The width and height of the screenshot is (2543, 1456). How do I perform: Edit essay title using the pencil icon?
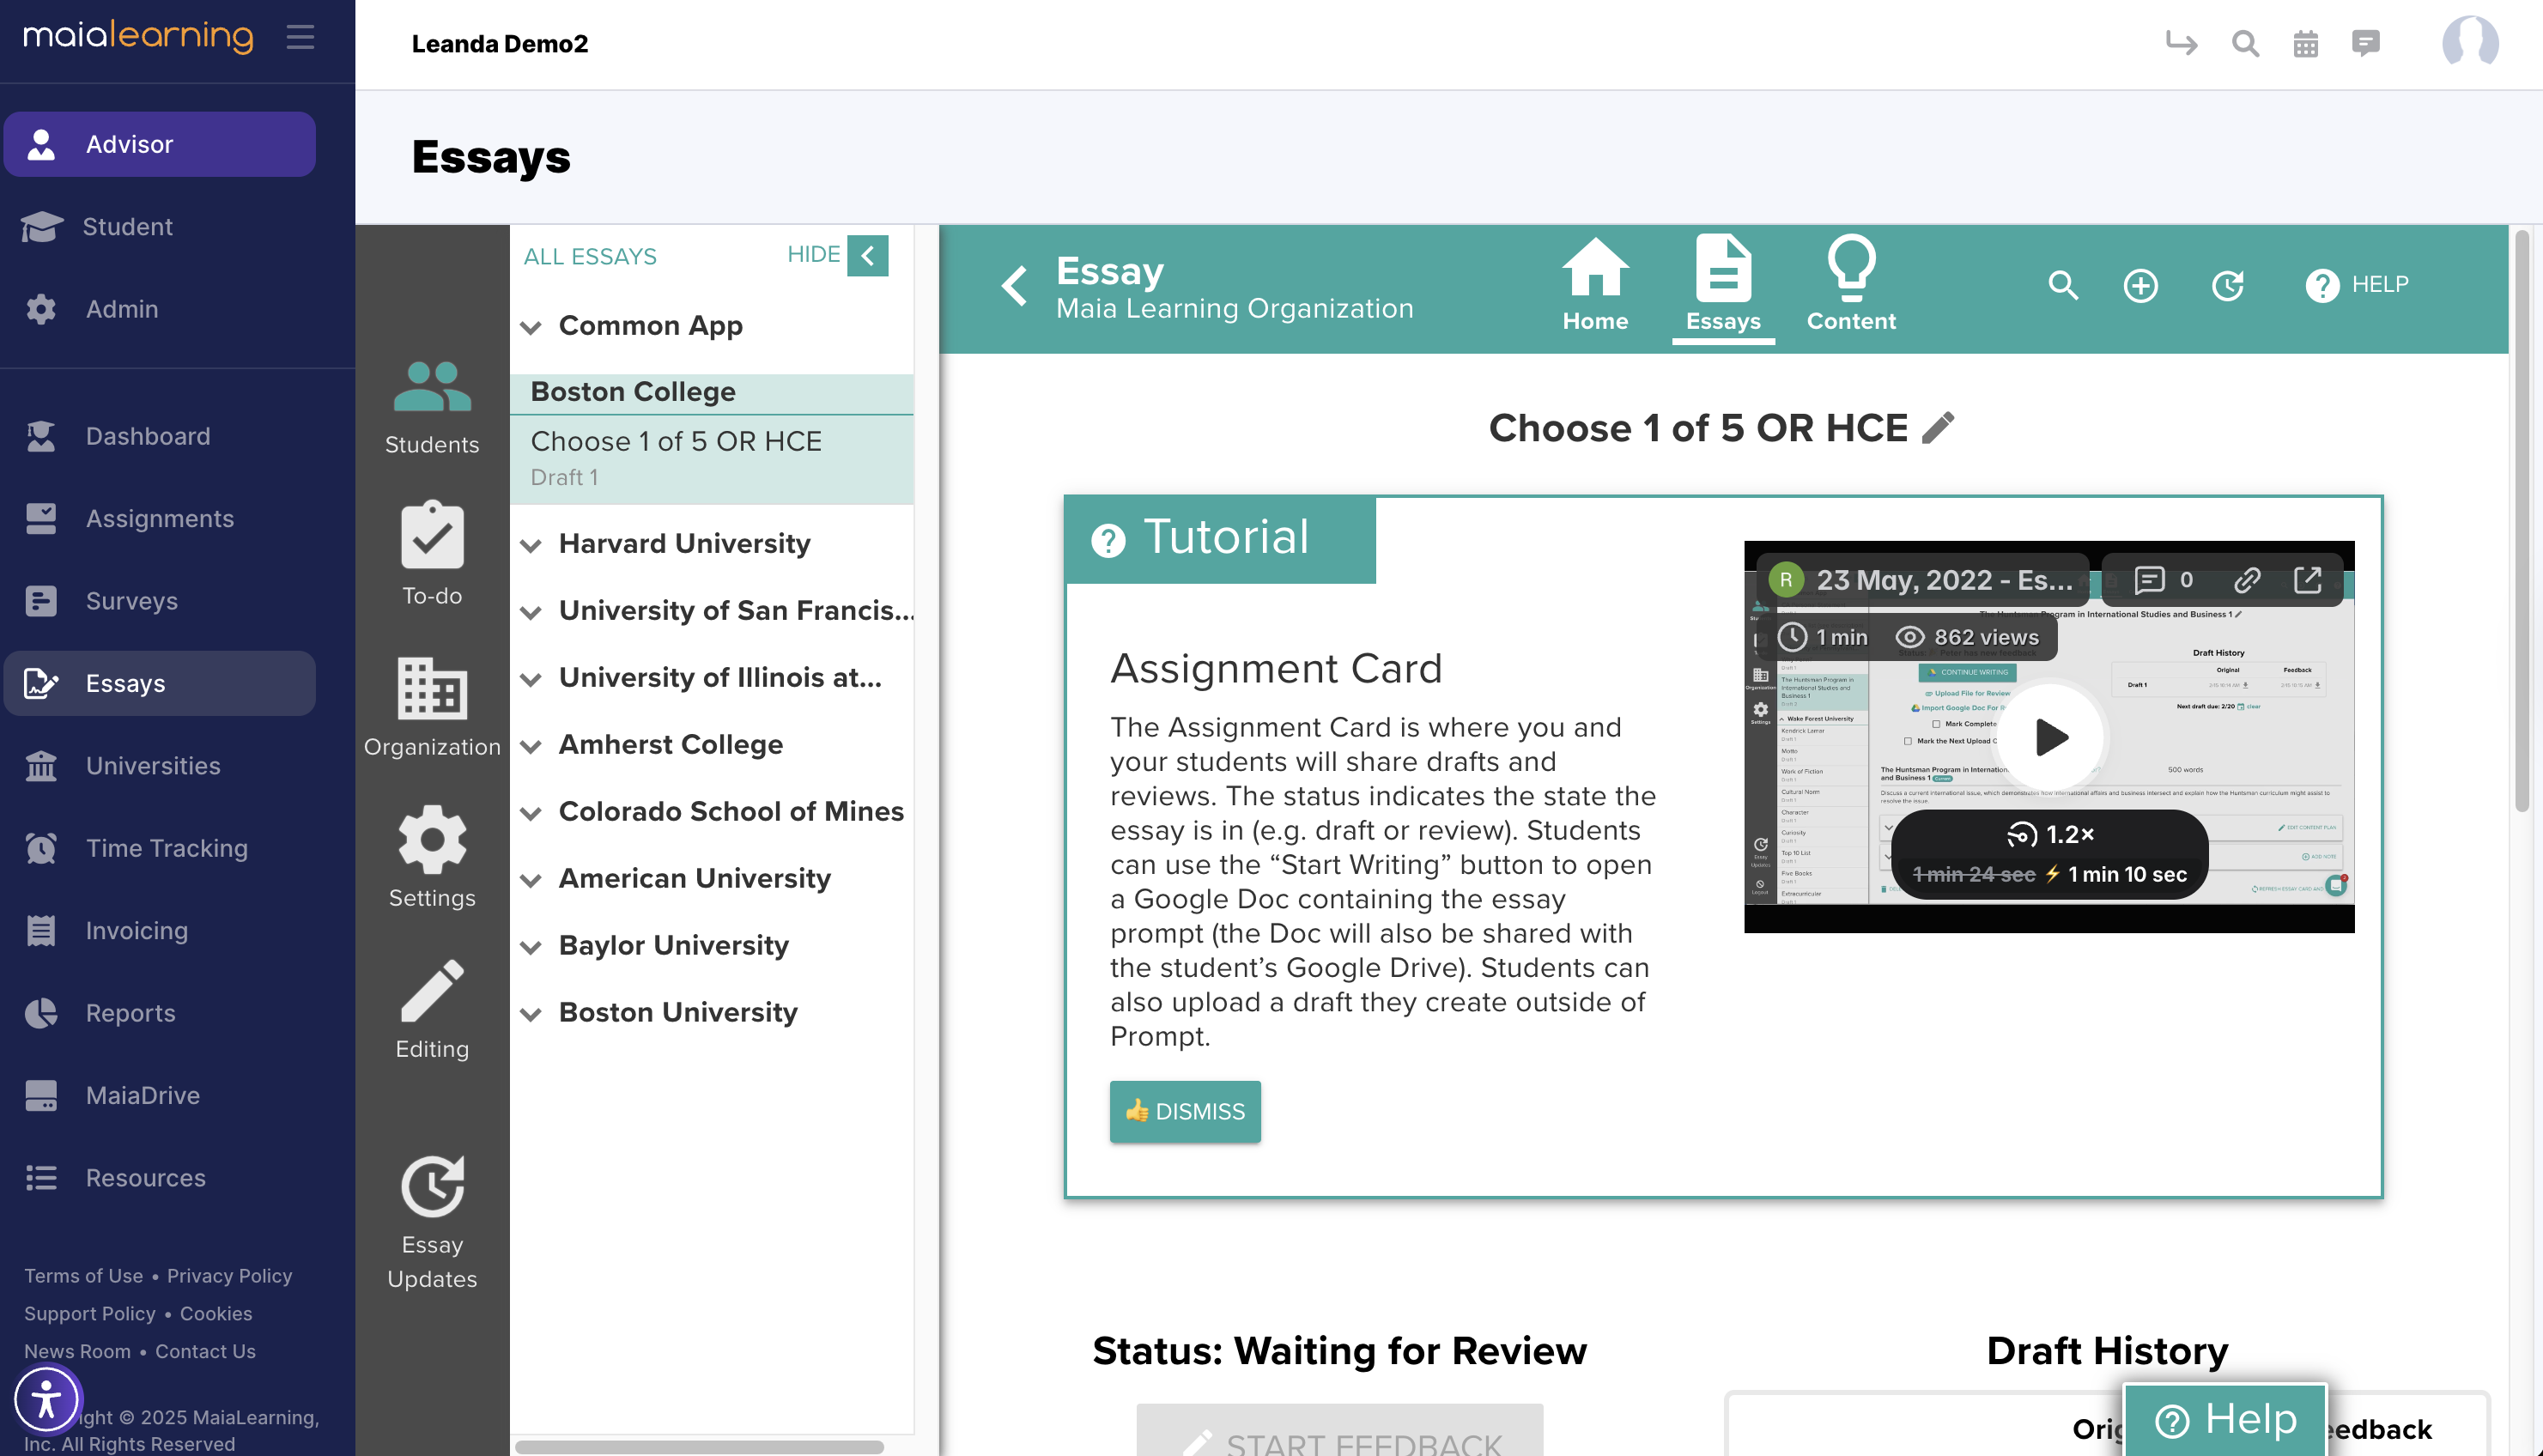coord(1938,428)
